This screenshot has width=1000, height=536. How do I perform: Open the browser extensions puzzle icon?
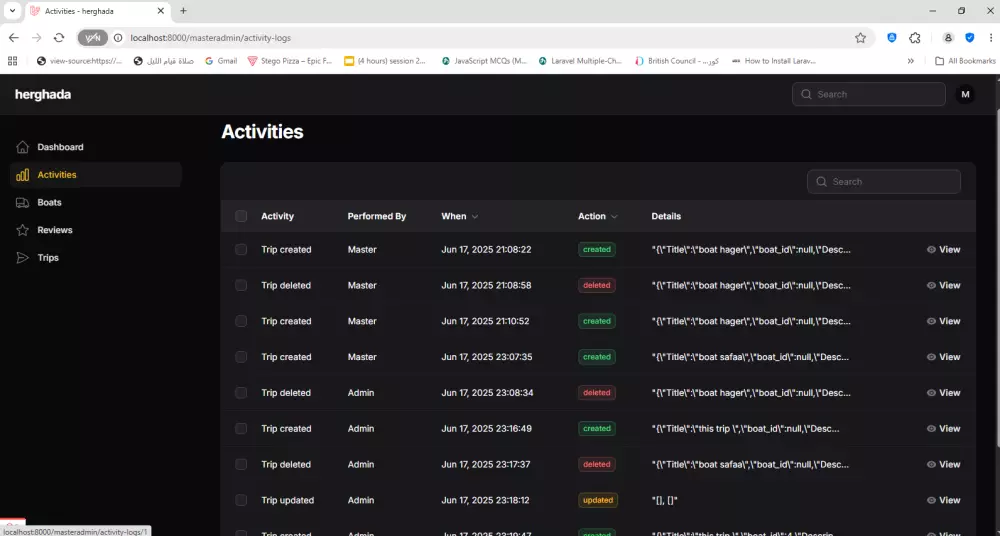click(915, 38)
